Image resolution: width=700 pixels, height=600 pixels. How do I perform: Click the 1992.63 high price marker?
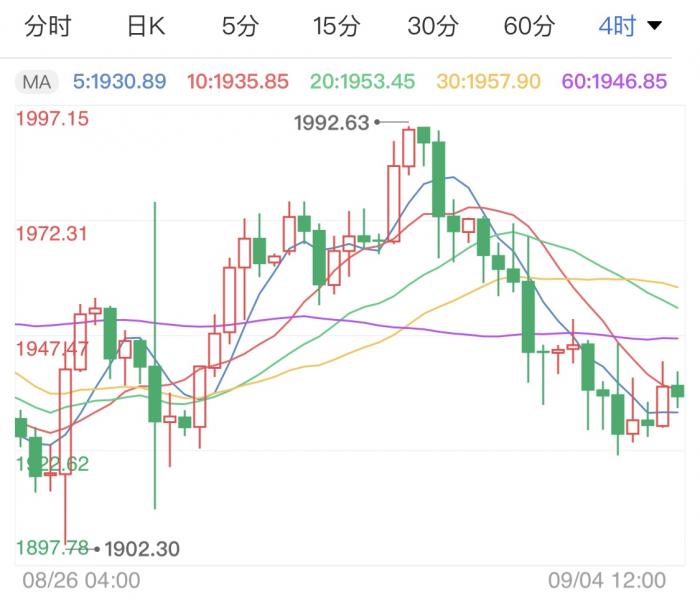coord(332,123)
